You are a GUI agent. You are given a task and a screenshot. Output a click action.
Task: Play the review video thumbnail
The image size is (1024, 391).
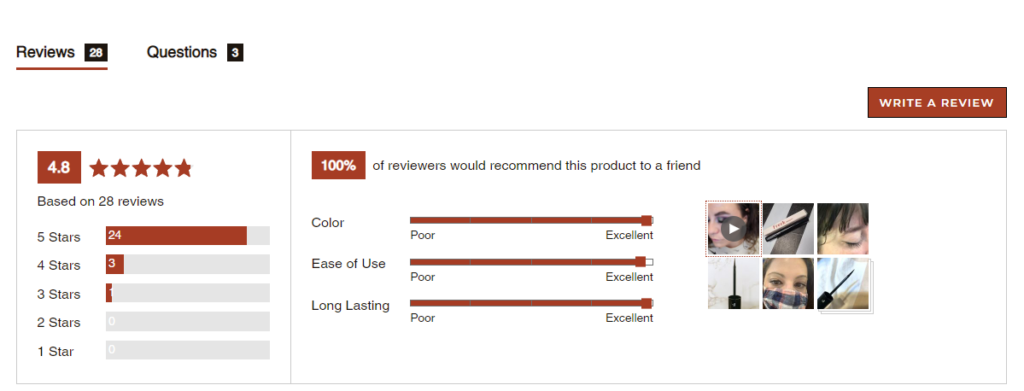tap(733, 228)
